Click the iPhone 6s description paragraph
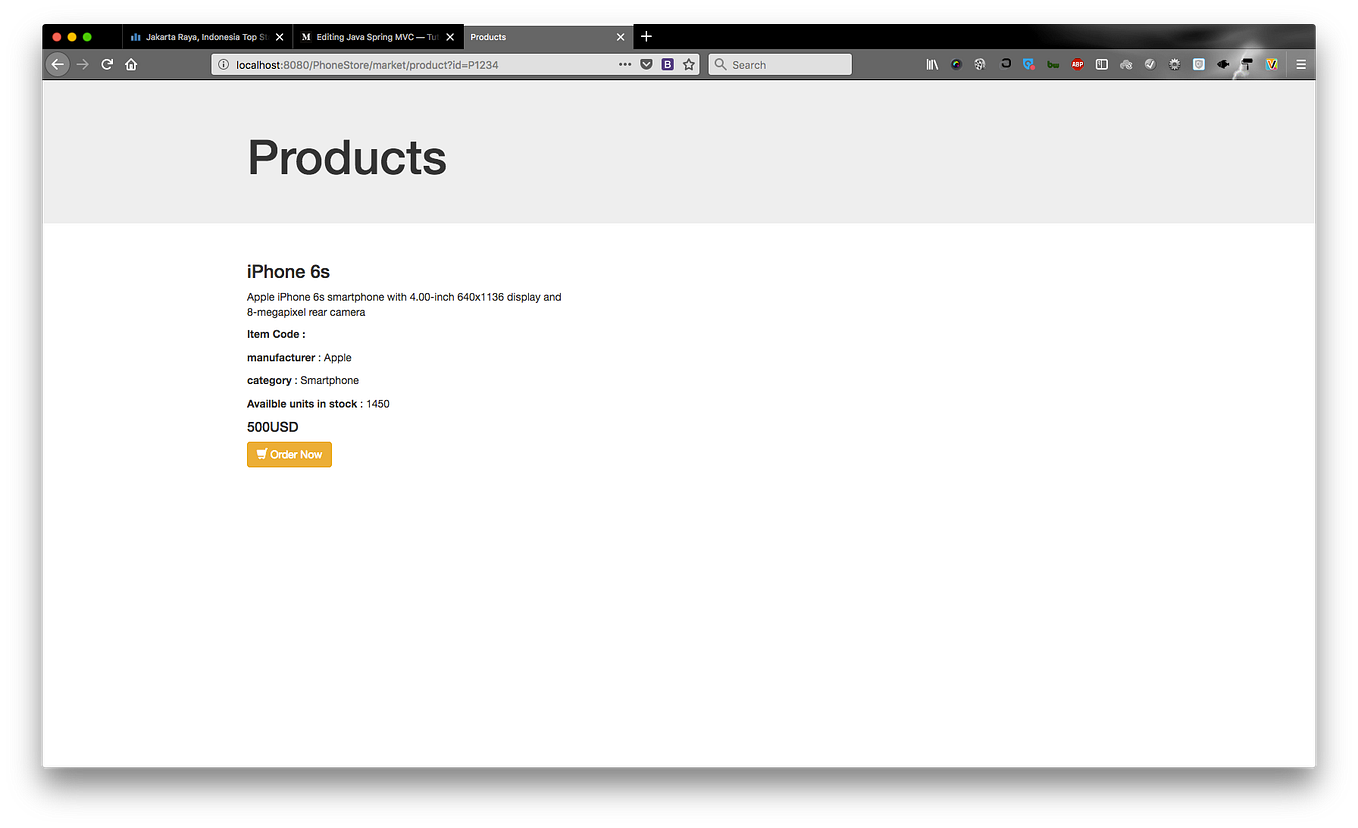This screenshot has height=828, width=1358. (404, 304)
